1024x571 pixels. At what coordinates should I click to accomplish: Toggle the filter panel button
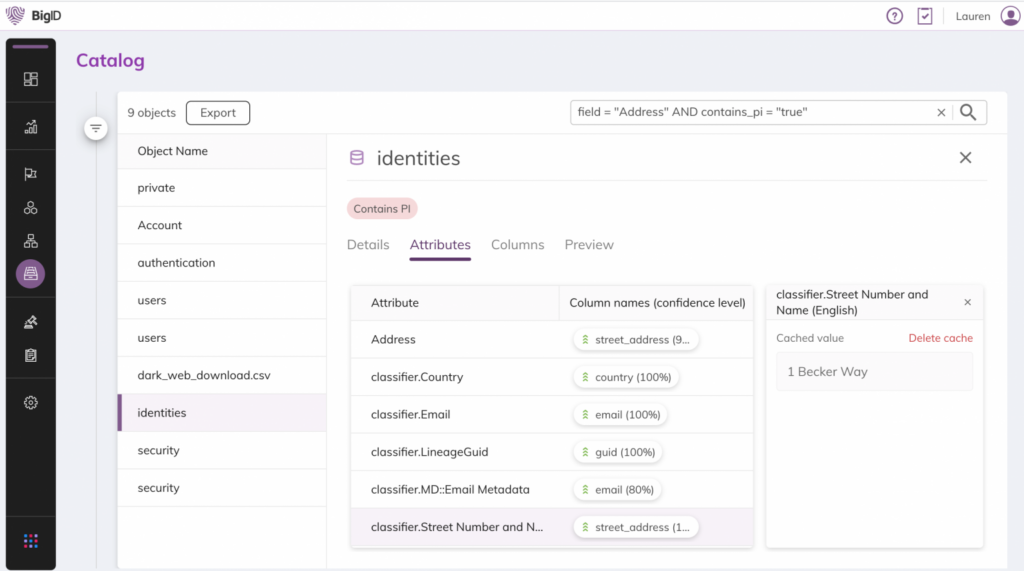[95, 129]
